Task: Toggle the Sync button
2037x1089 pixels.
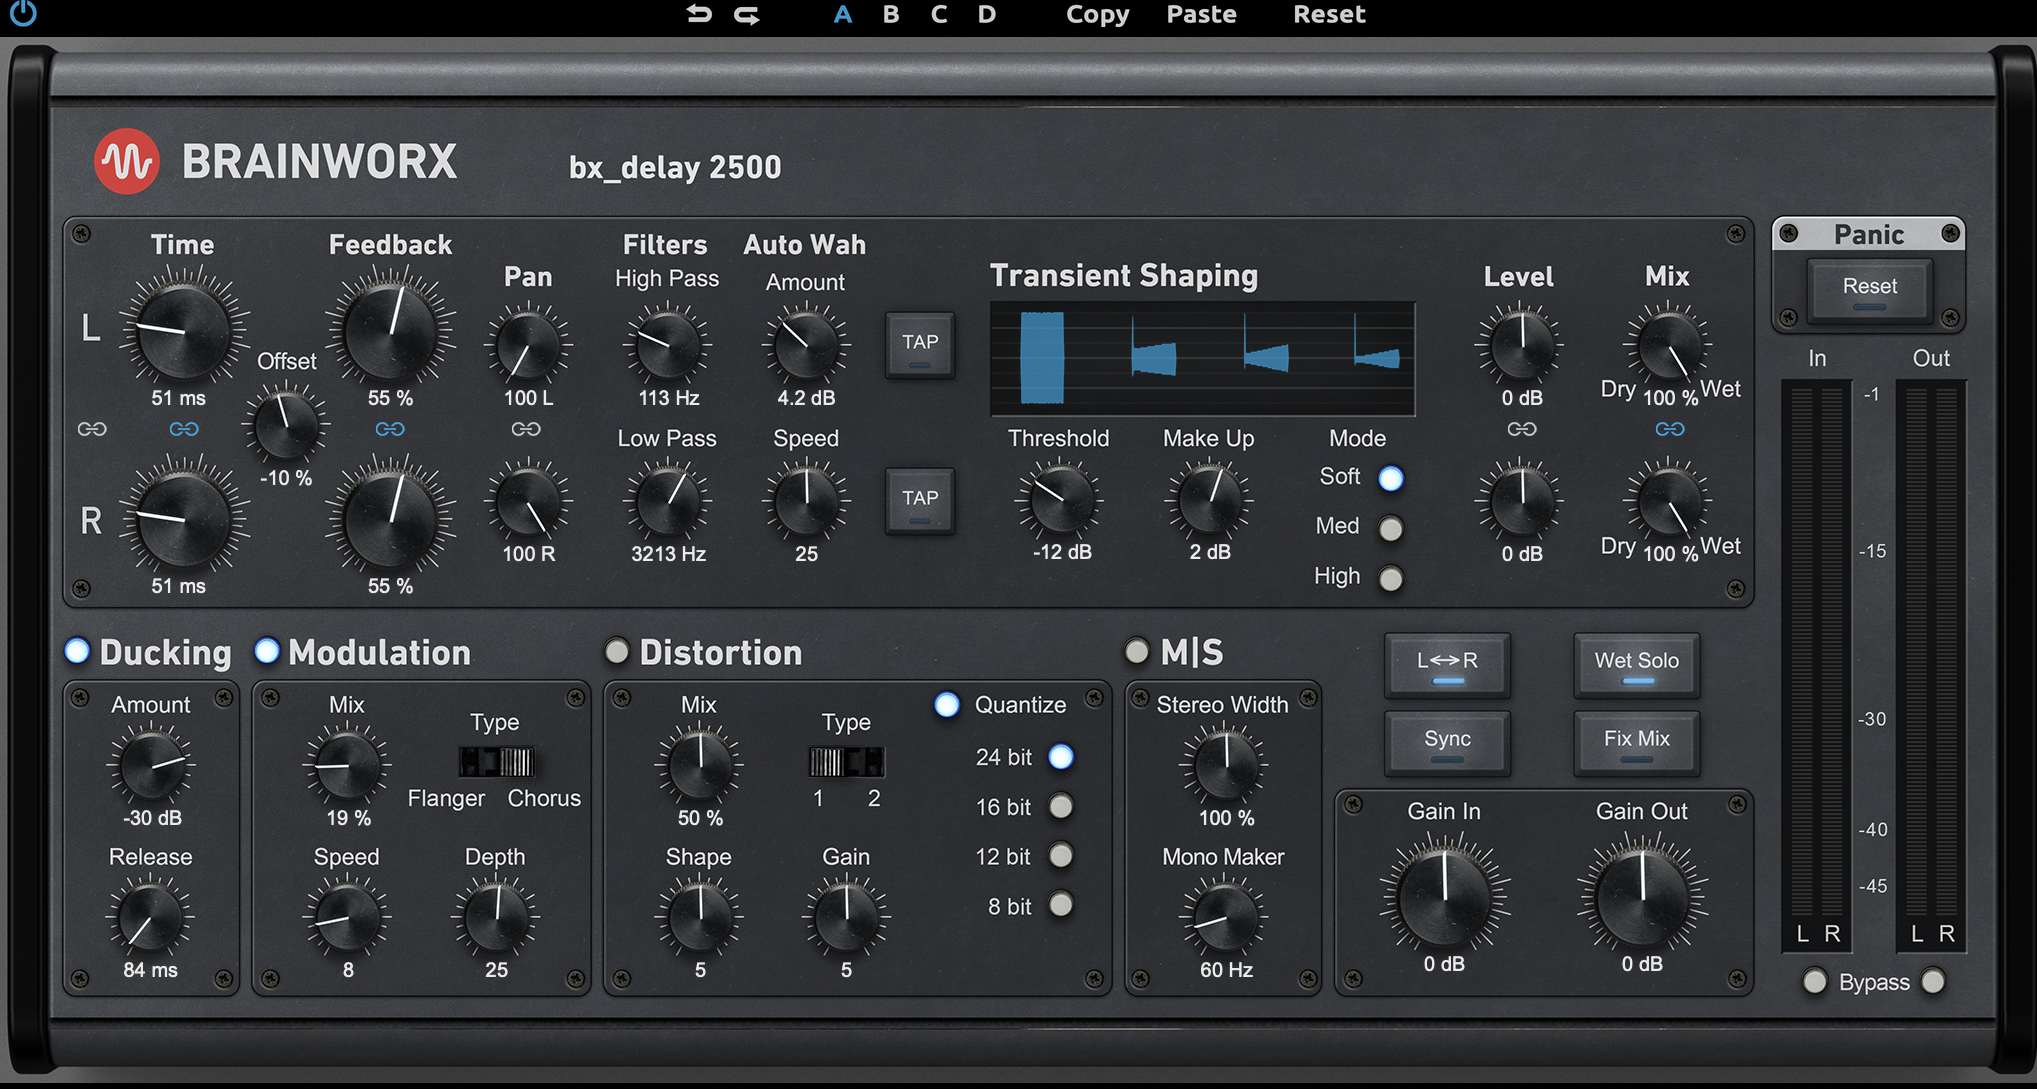Action: tap(1447, 743)
